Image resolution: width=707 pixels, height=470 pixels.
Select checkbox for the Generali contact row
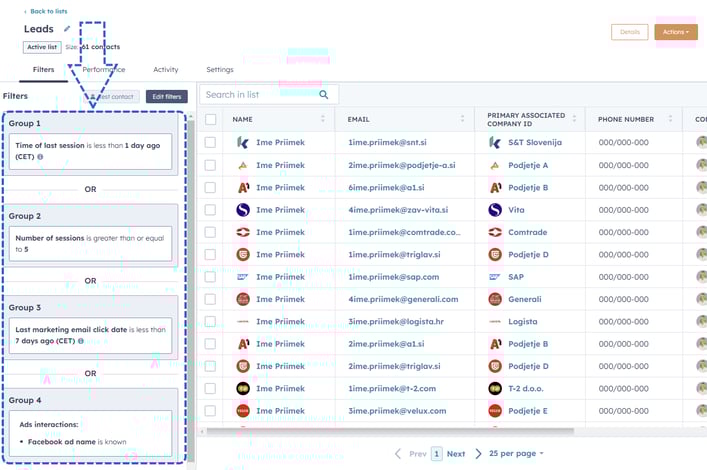[210, 299]
